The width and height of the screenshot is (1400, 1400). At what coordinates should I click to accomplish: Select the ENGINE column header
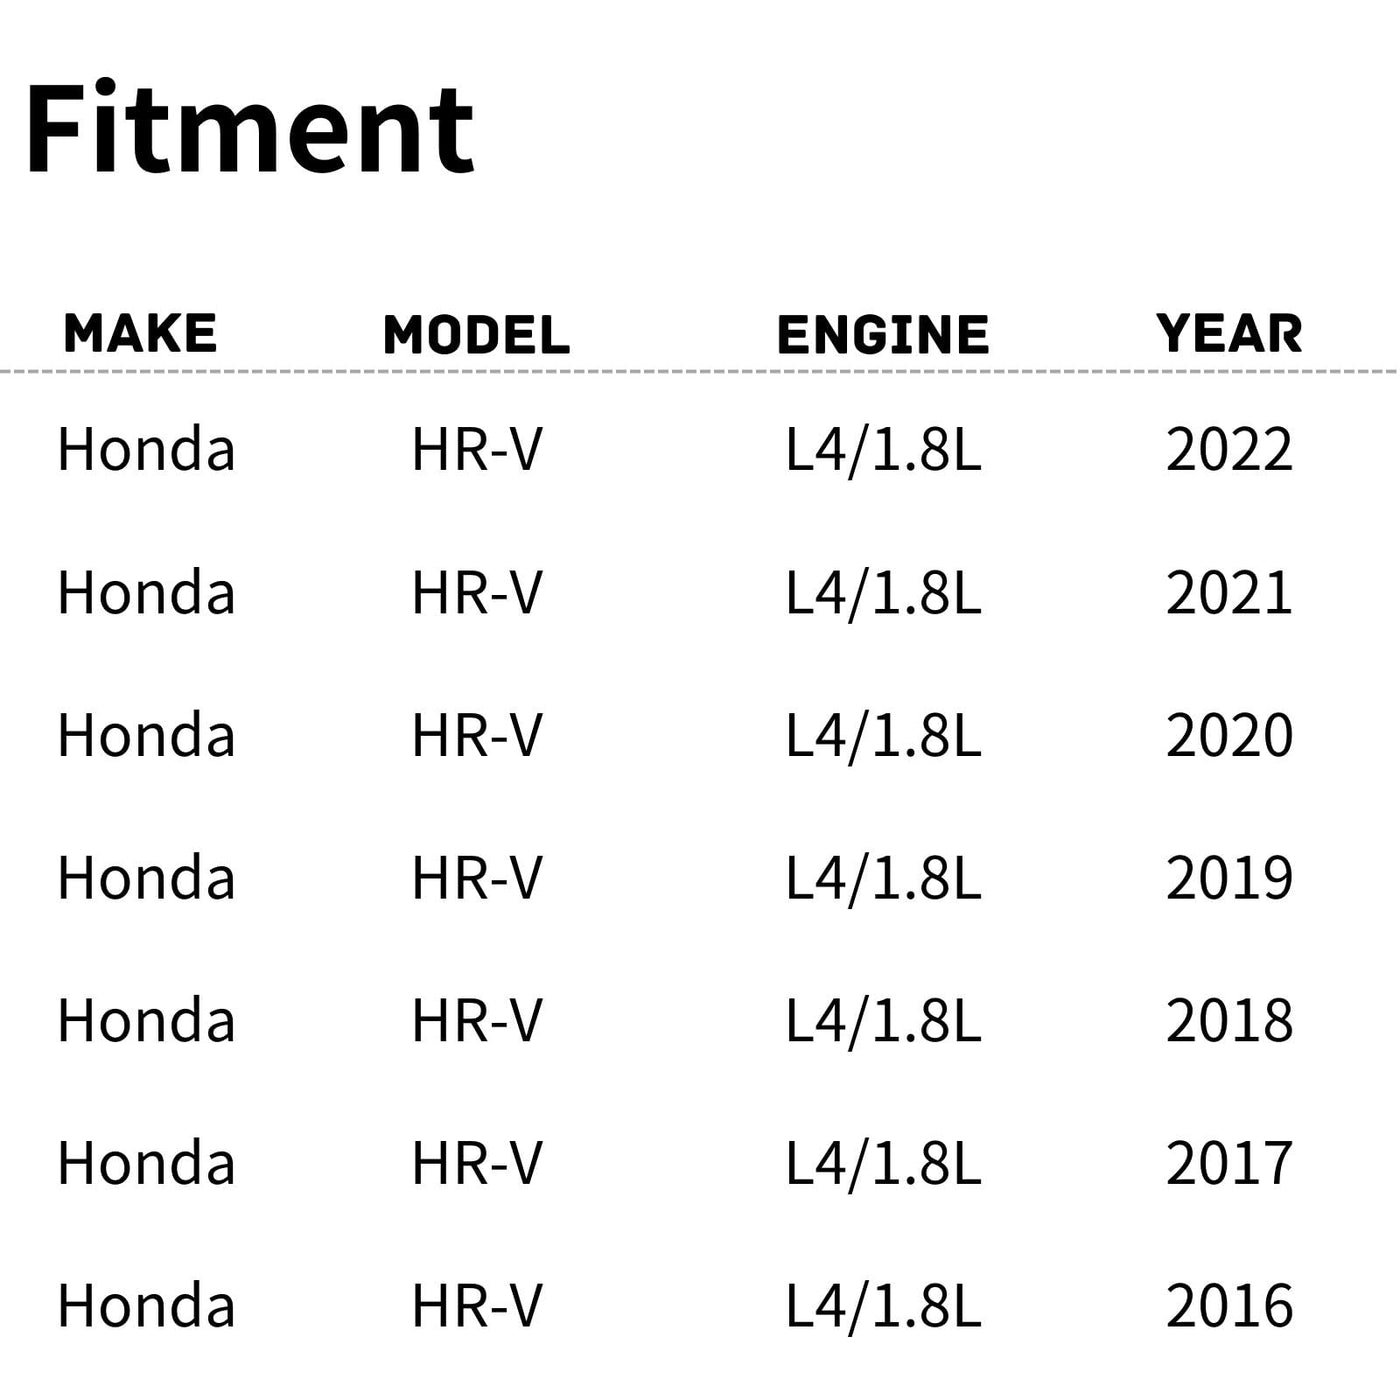point(883,335)
